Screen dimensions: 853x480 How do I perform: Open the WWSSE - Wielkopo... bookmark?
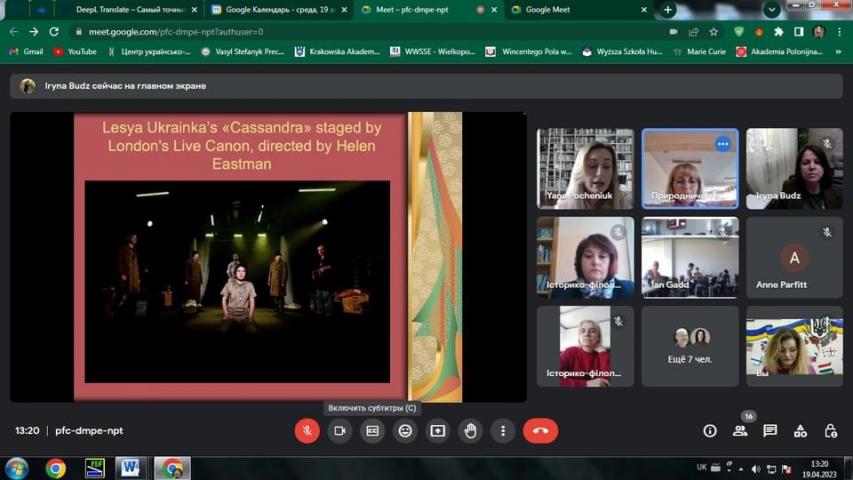click(433, 52)
